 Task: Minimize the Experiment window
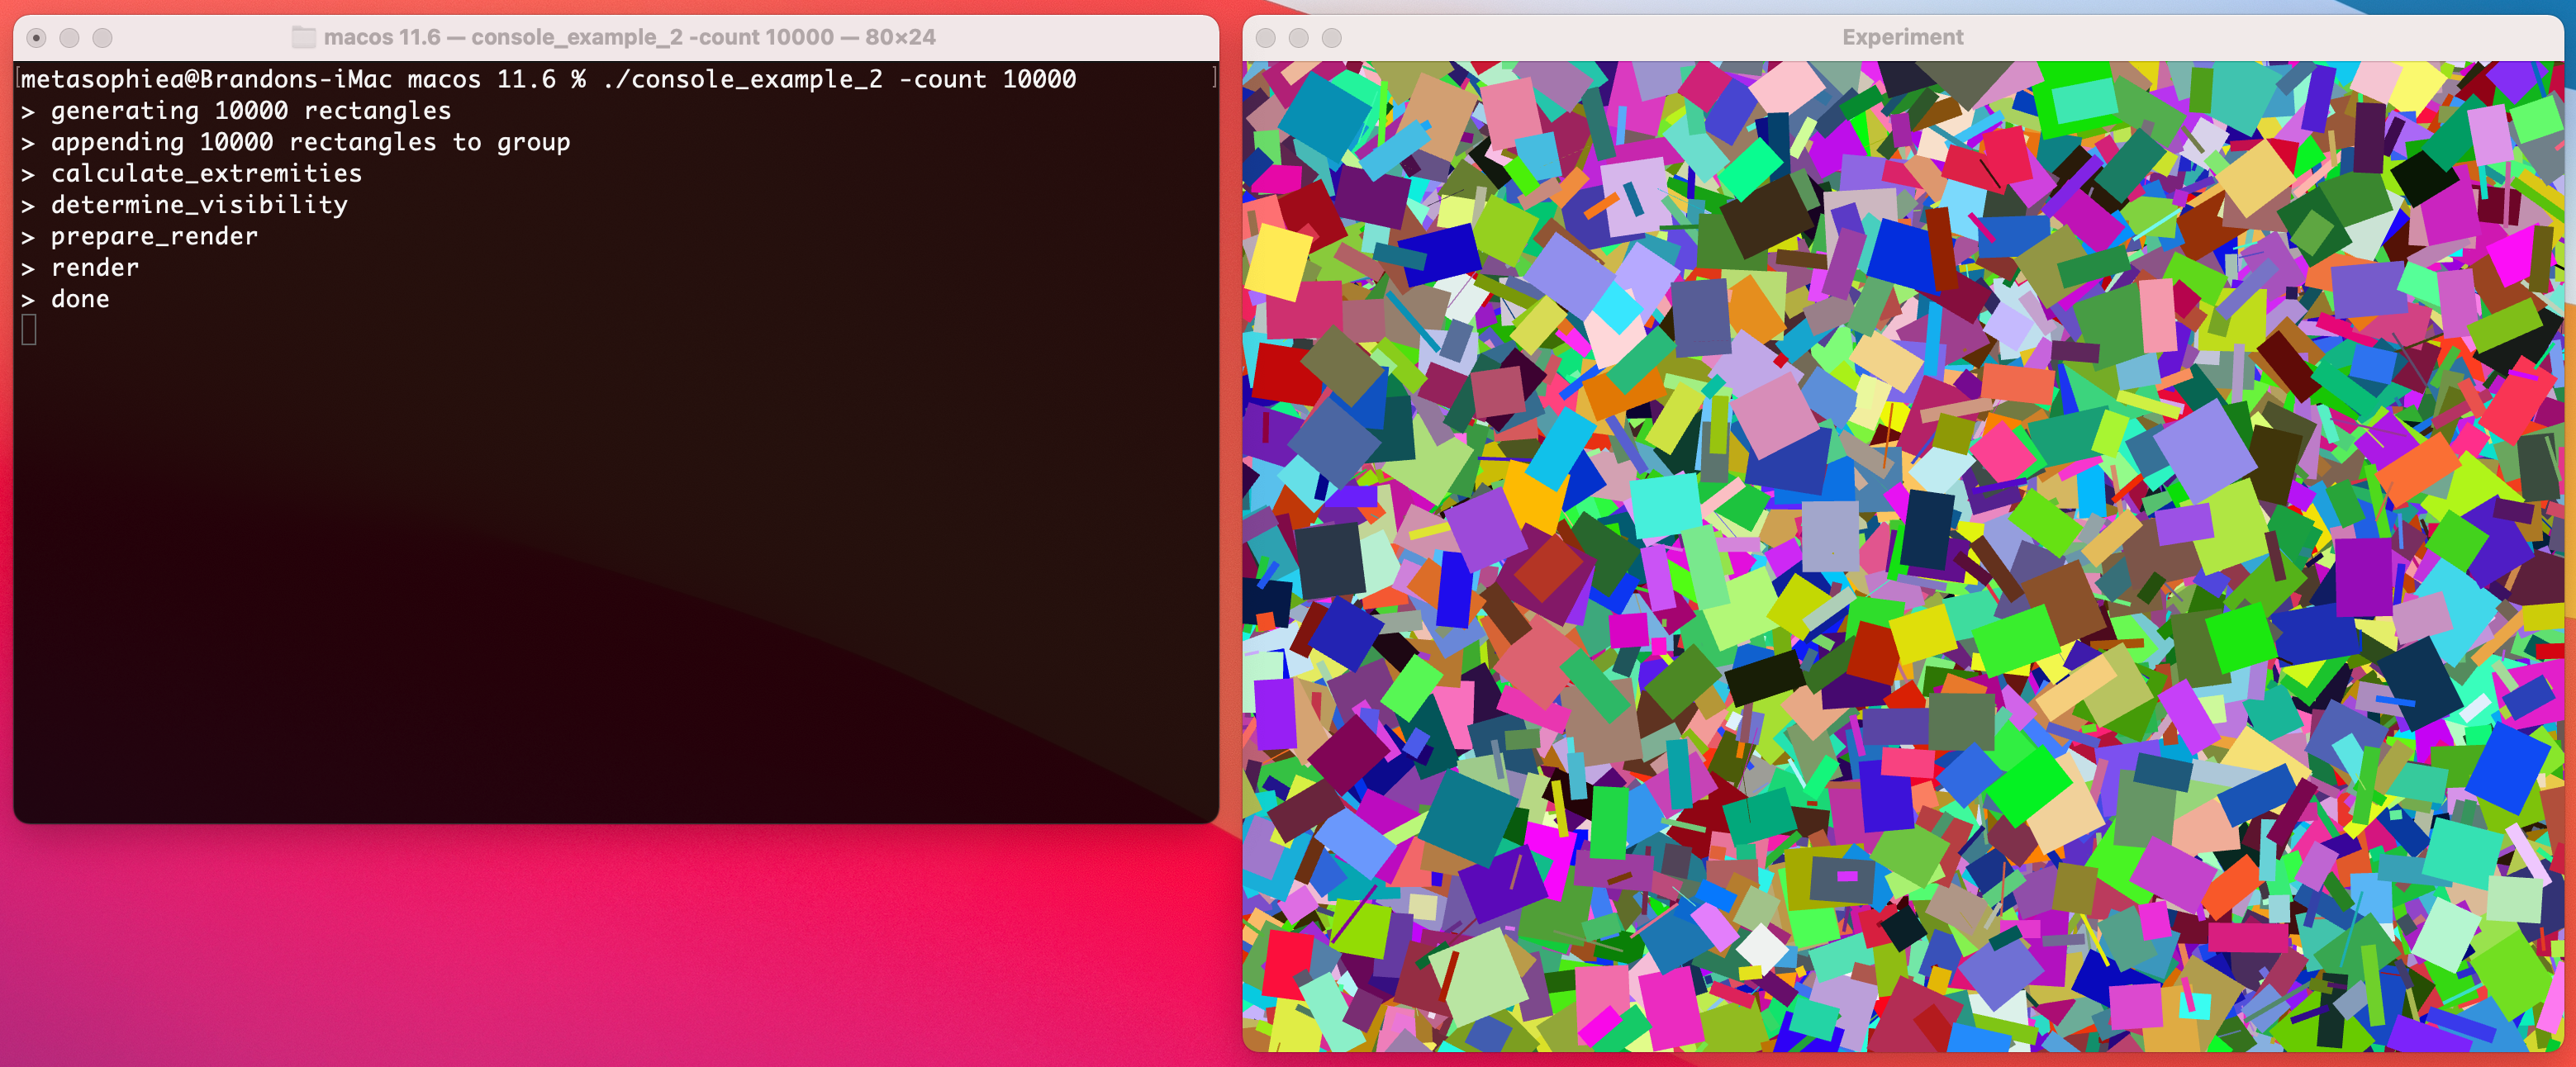pyautogui.click(x=1298, y=38)
